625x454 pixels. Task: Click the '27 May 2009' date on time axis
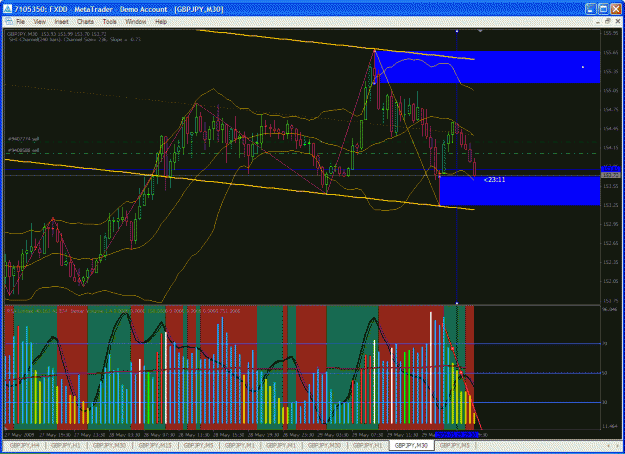[20, 434]
